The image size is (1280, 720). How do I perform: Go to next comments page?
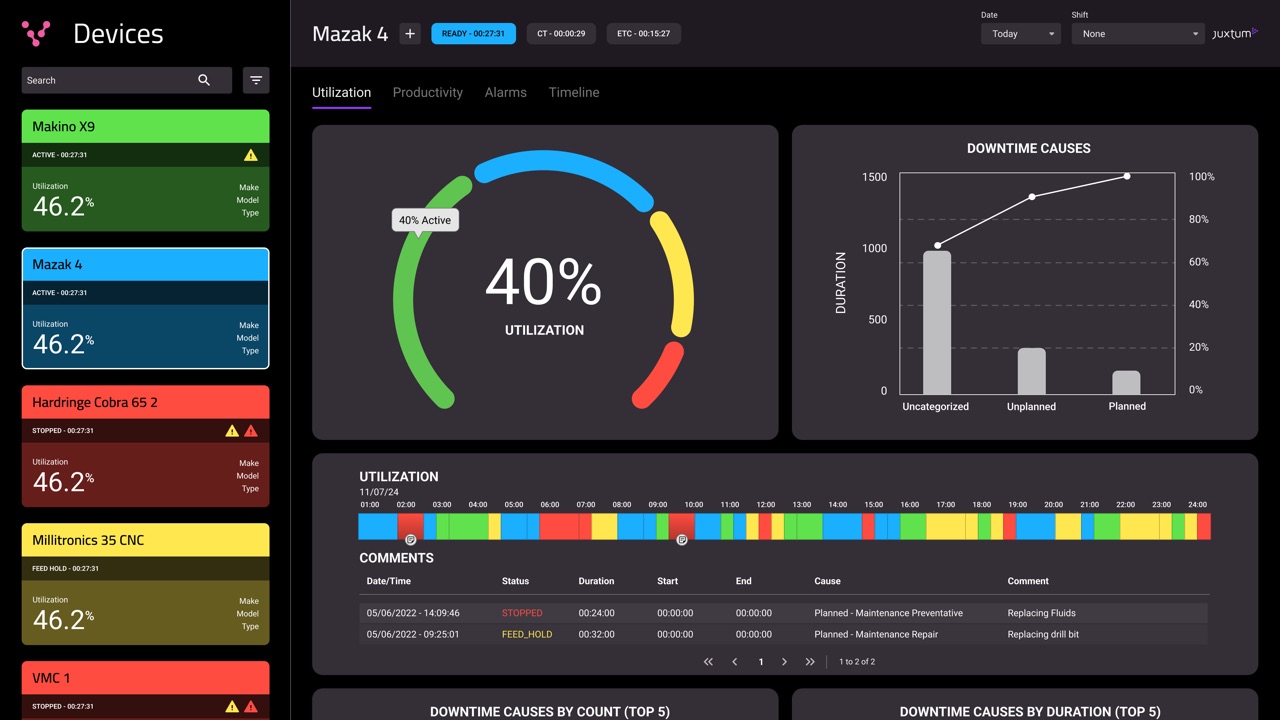point(784,662)
